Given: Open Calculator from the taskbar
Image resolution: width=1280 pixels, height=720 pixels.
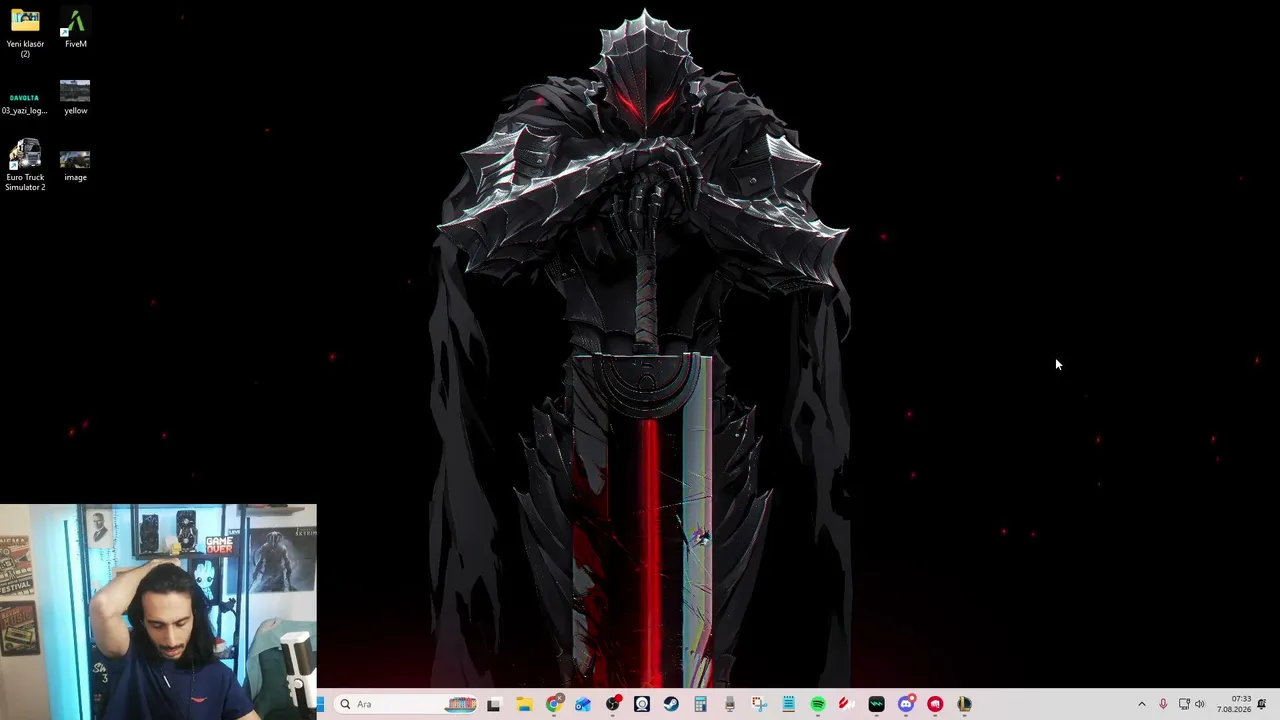Looking at the screenshot, I should [701, 704].
